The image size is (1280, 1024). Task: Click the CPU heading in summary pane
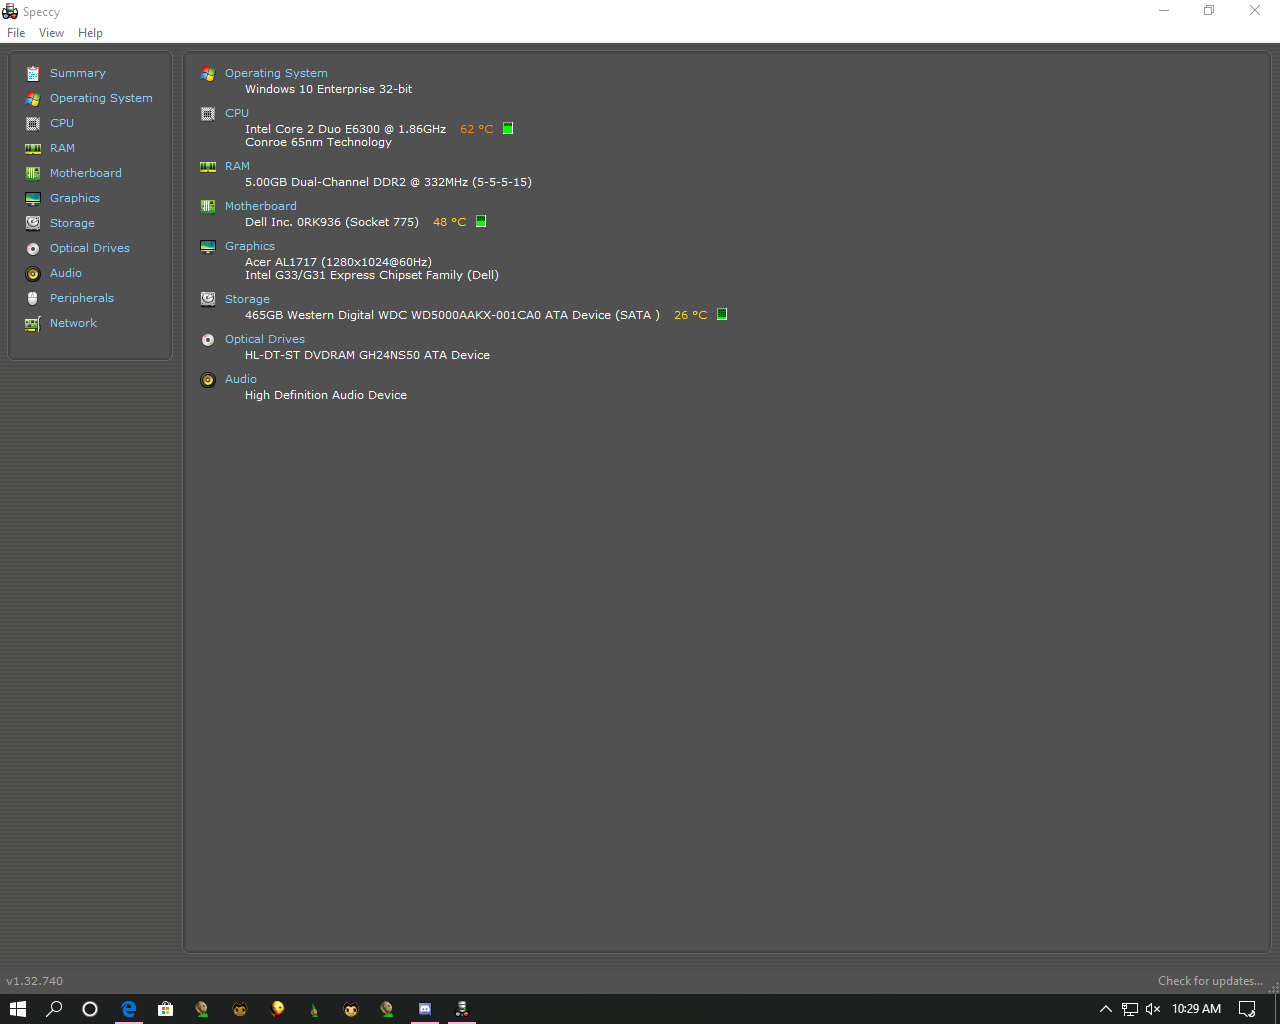(237, 113)
